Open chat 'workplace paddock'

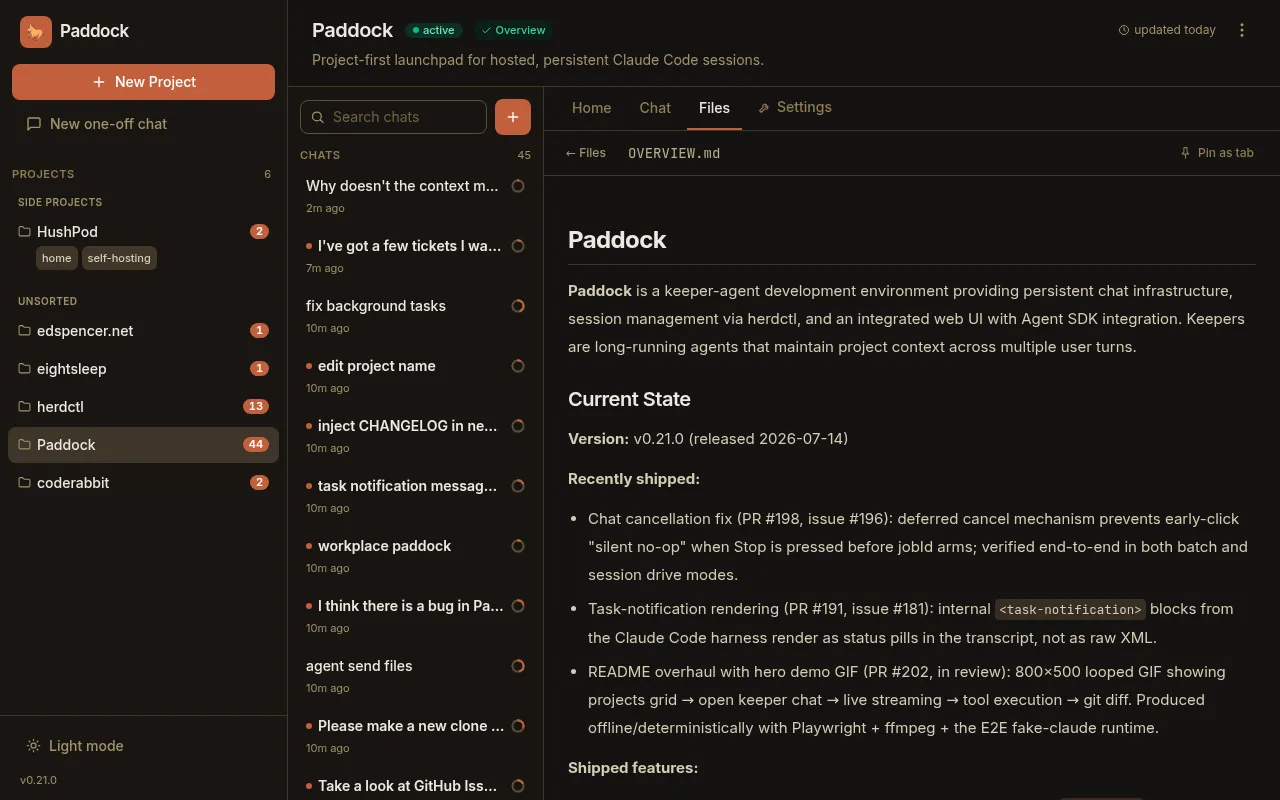[415, 556]
